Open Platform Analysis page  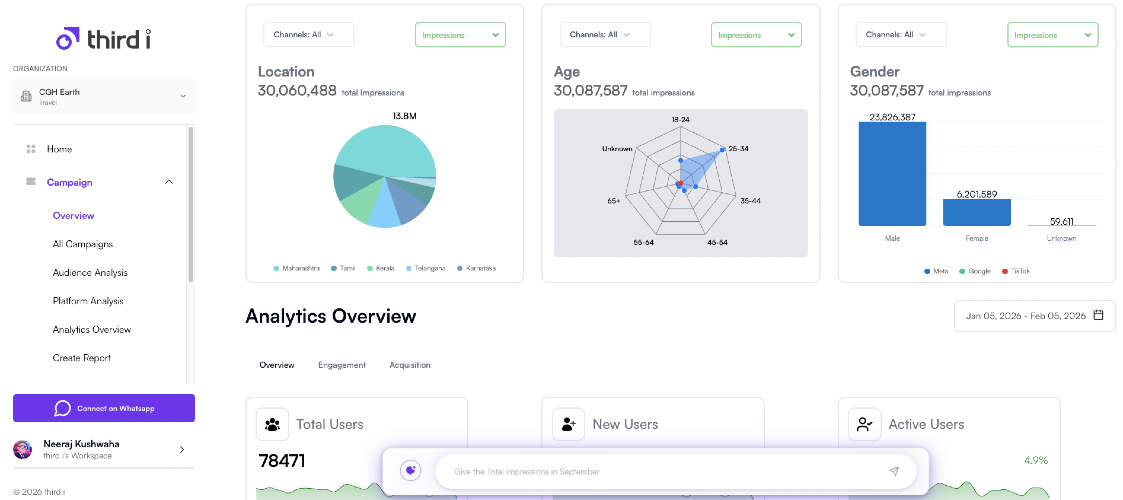click(88, 301)
